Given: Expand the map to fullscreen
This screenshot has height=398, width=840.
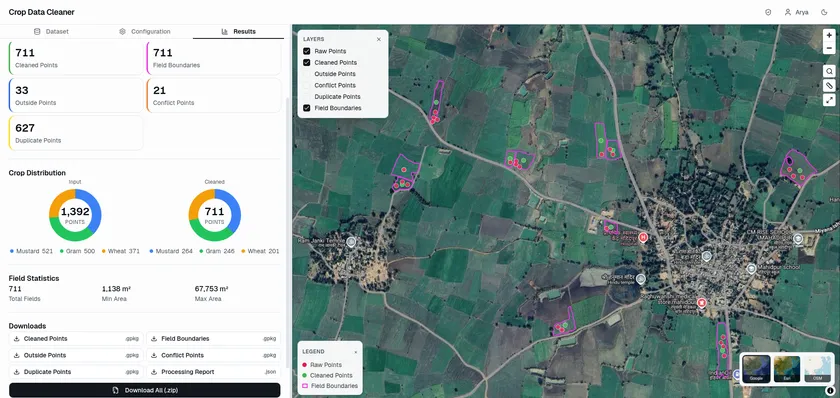Looking at the screenshot, I should point(829,100).
